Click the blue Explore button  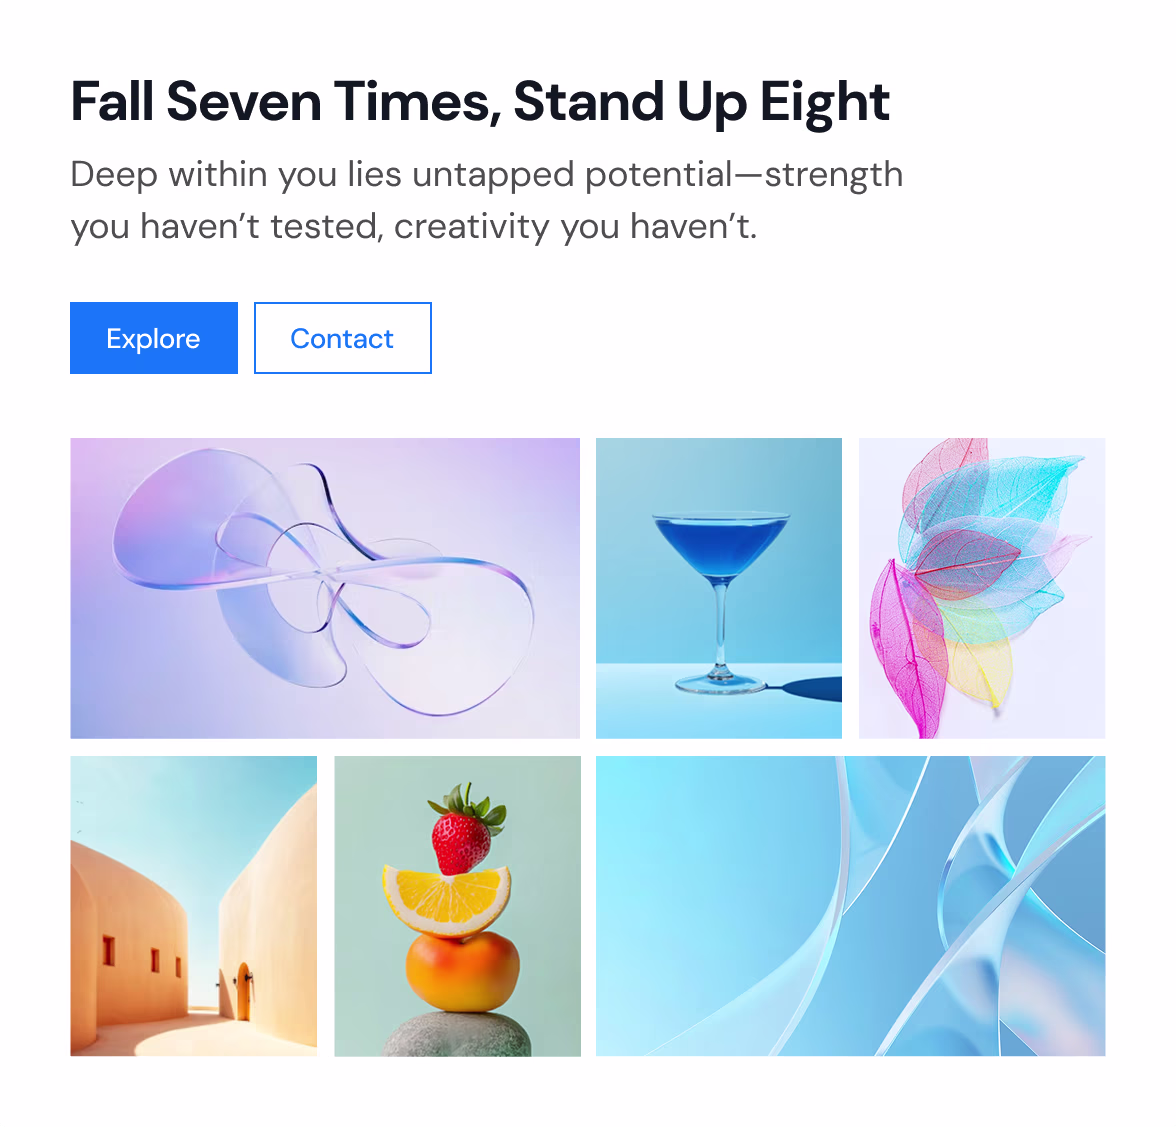pos(154,338)
